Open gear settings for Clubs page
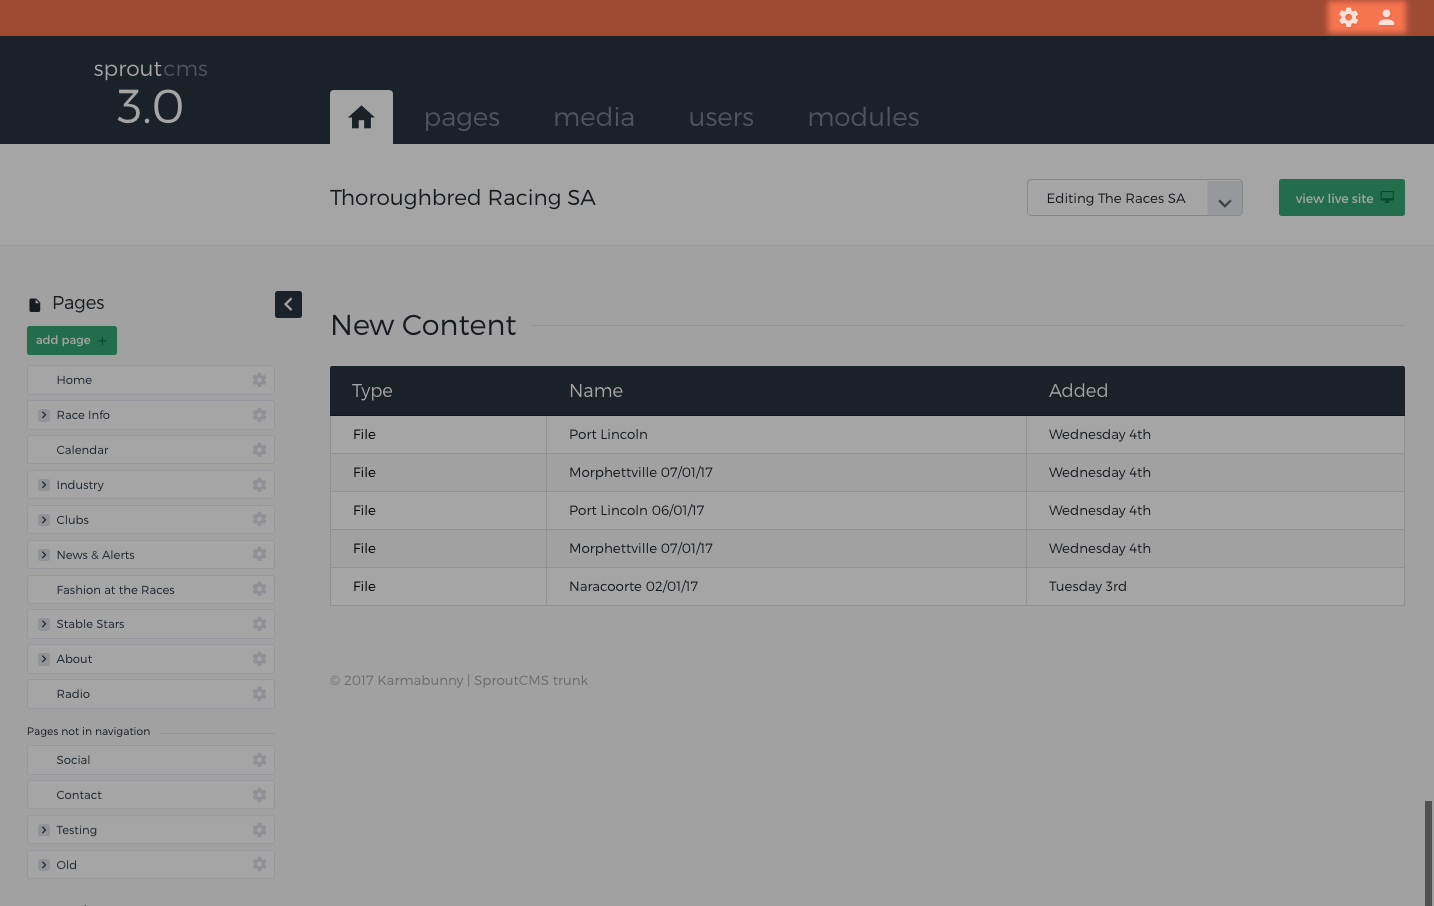 tap(259, 519)
